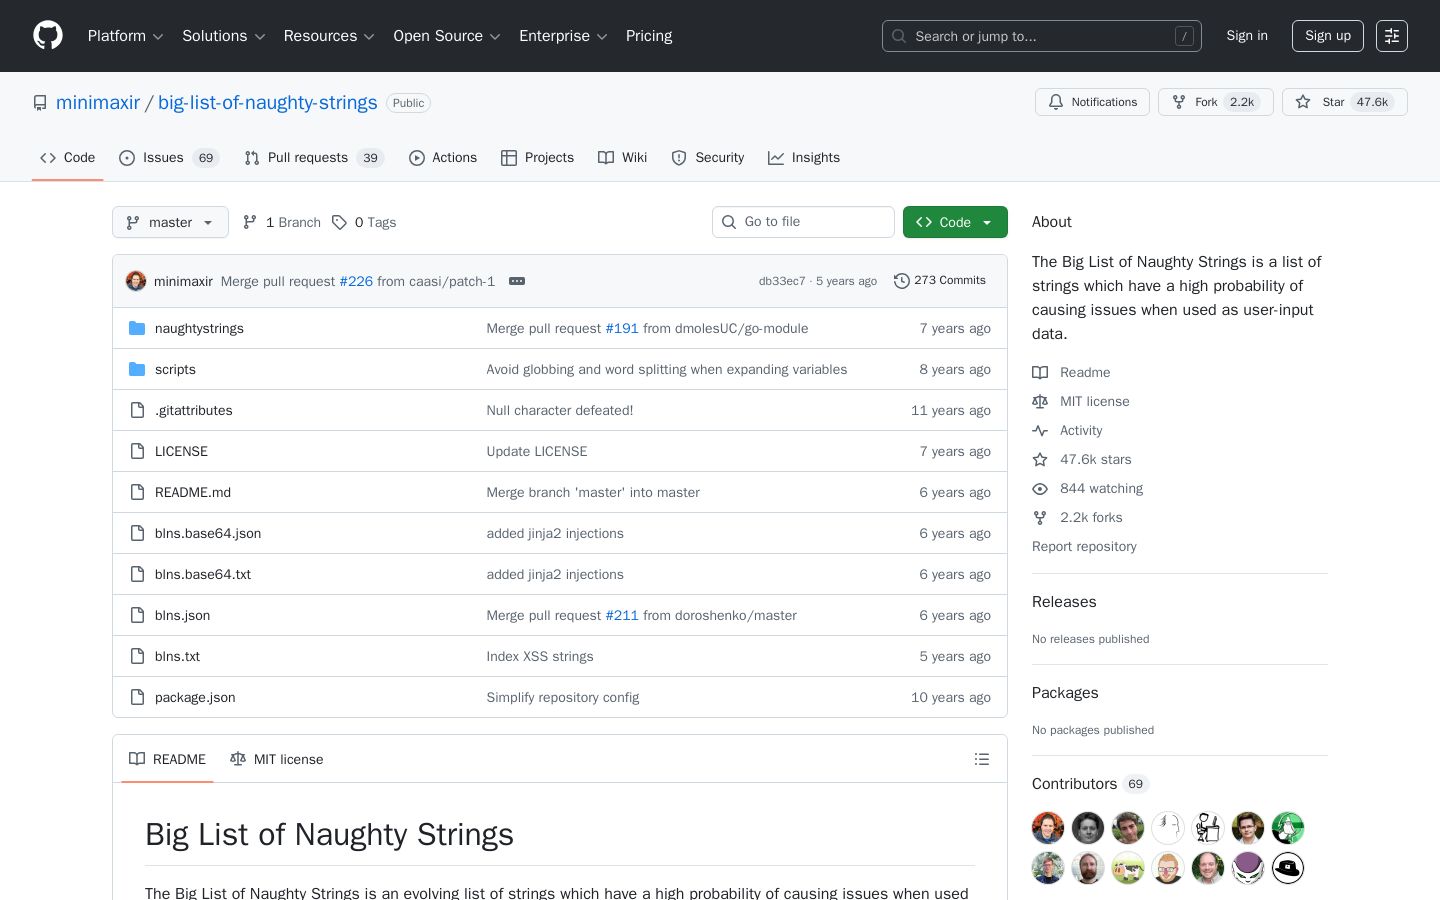View the 844 watching link
The width and height of the screenshot is (1440, 900).
pyautogui.click(x=1088, y=488)
